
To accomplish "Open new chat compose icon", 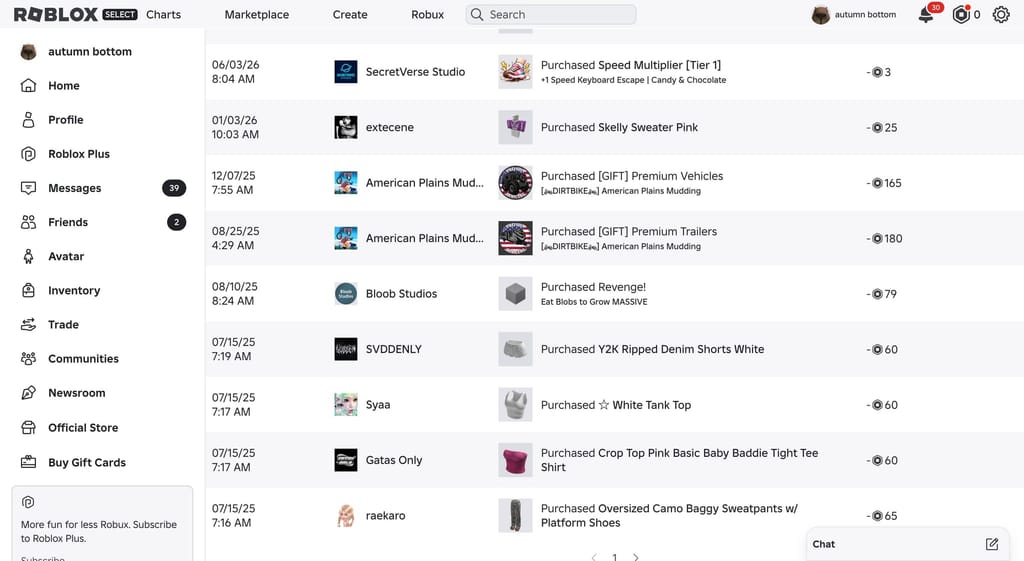I will point(992,544).
